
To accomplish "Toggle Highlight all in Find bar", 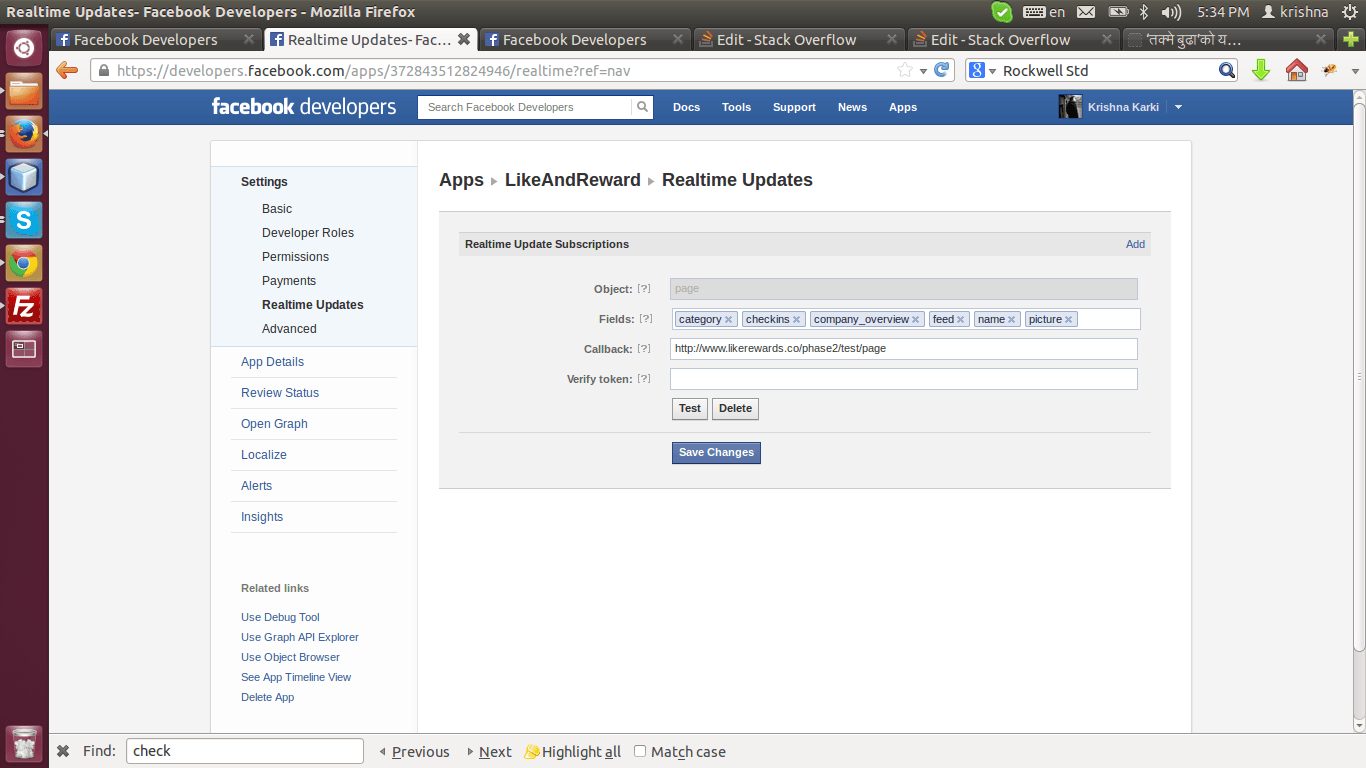I will pyautogui.click(x=573, y=752).
